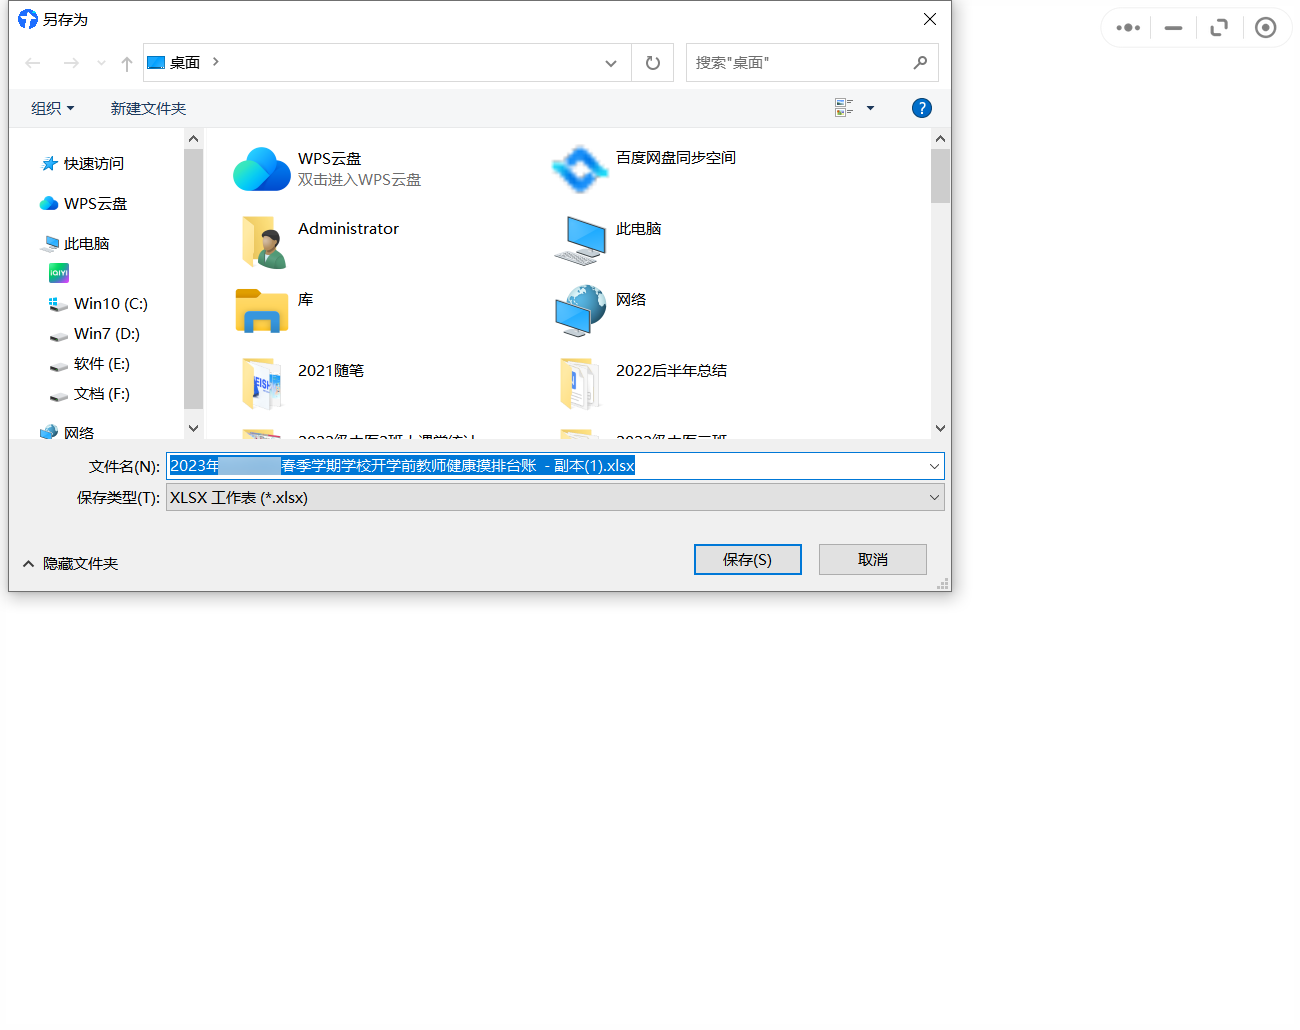Select the Administrator user folder icon
This screenshot has width=1300, height=1030.
coord(263,241)
